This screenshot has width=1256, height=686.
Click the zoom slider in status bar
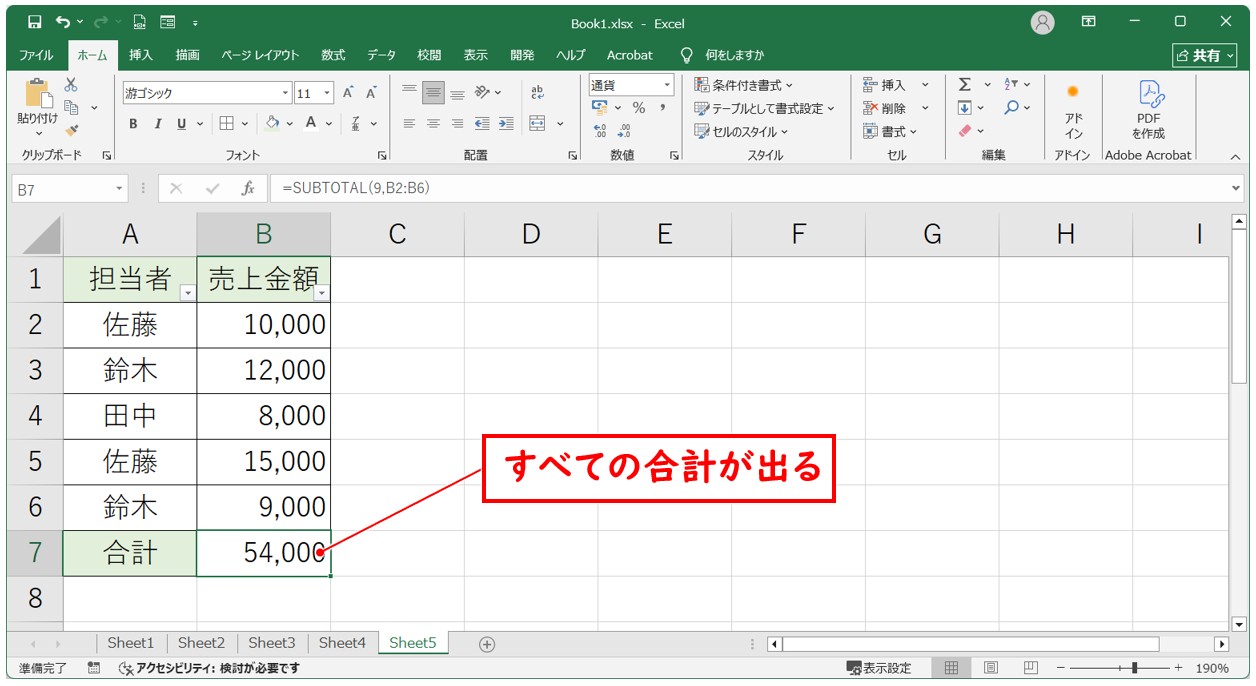tap(1133, 668)
